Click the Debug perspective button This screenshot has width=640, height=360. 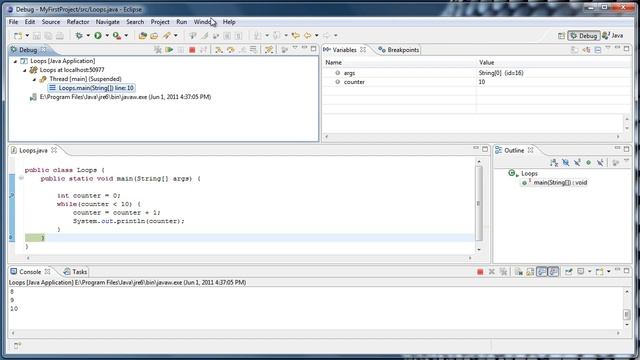(x=584, y=36)
